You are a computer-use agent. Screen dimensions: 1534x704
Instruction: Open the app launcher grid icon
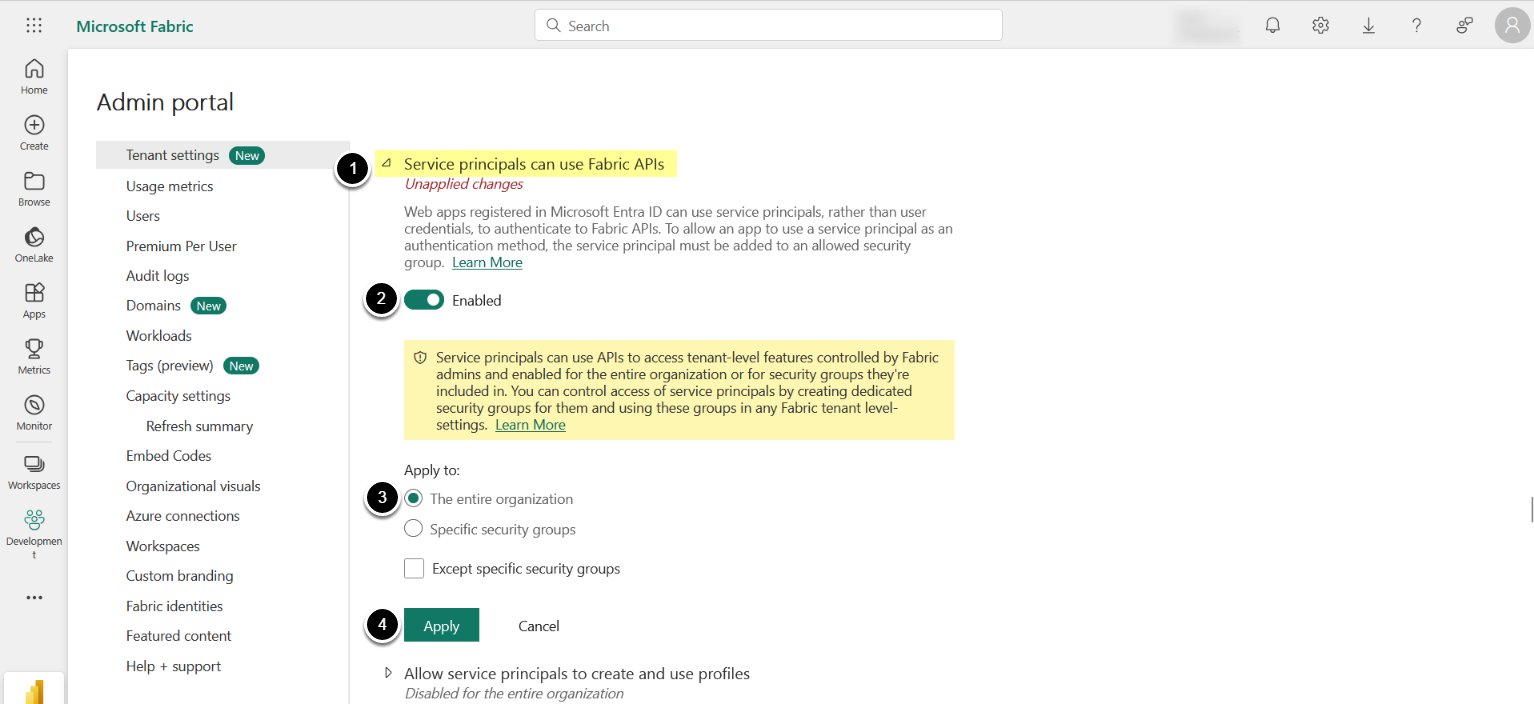[34, 26]
